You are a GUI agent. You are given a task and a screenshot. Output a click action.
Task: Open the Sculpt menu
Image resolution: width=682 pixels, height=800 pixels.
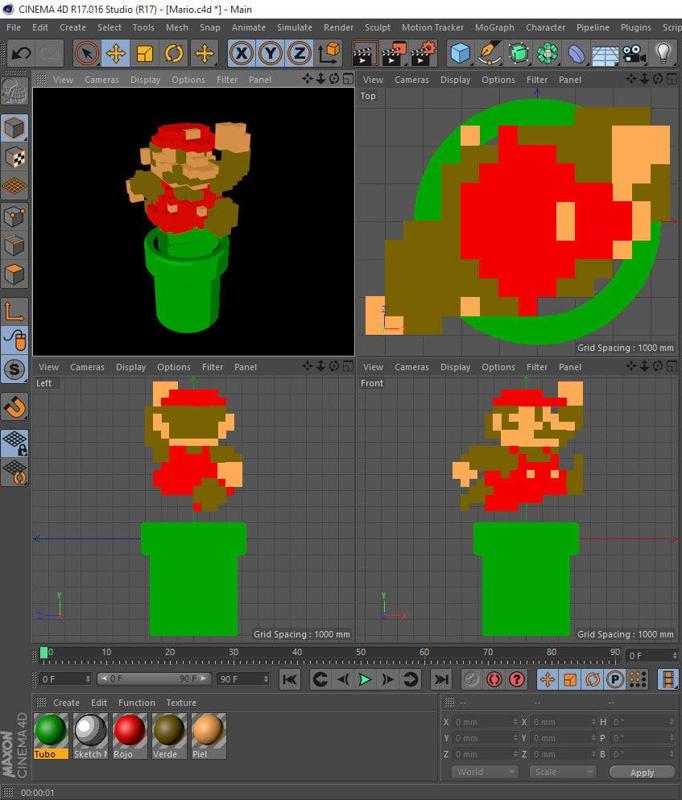click(x=377, y=28)
